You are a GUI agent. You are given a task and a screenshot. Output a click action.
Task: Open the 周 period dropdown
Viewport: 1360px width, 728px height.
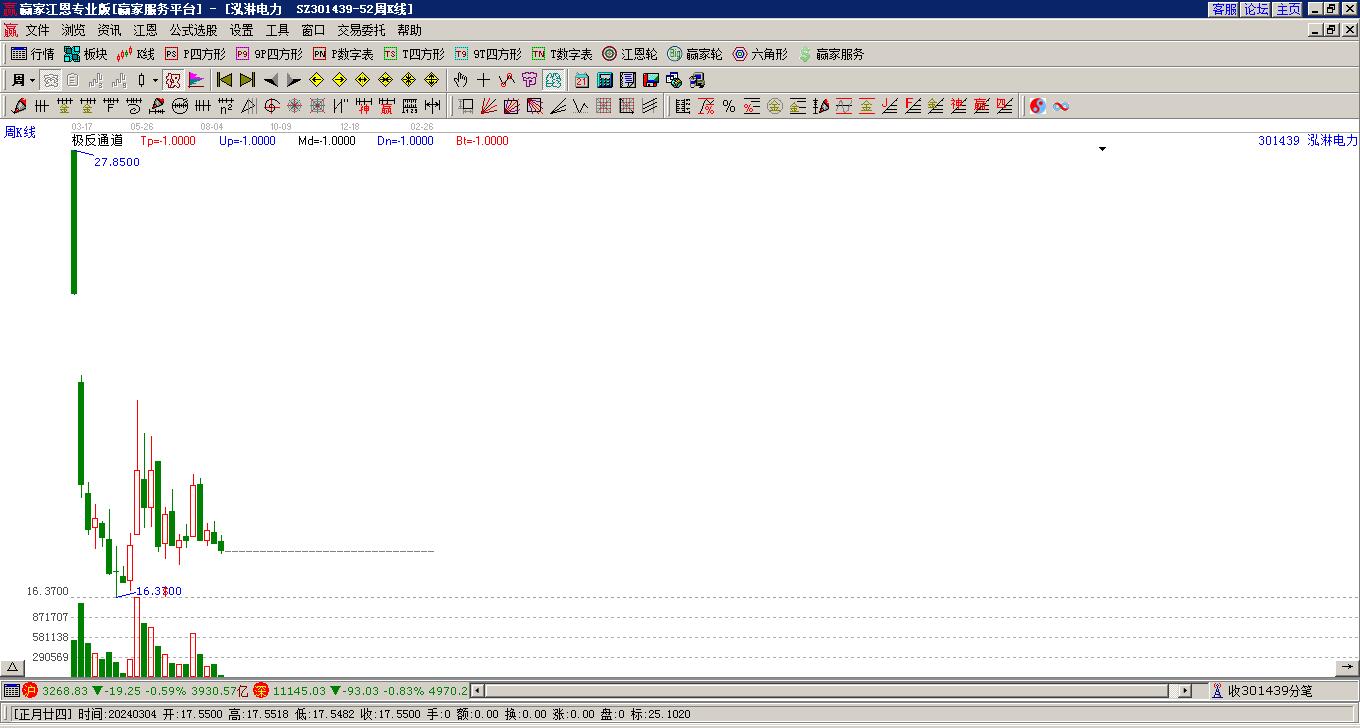pyautogui.click(x=23, y=80)
